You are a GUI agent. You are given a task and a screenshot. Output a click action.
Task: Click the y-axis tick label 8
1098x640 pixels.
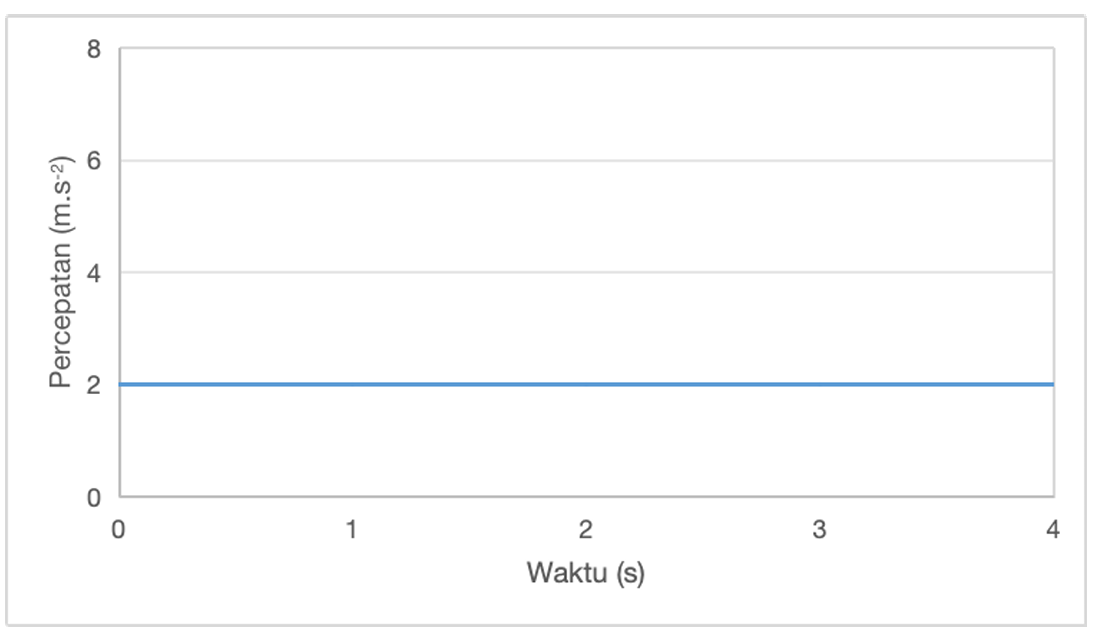pyautogui.click(x=94, y=49)
